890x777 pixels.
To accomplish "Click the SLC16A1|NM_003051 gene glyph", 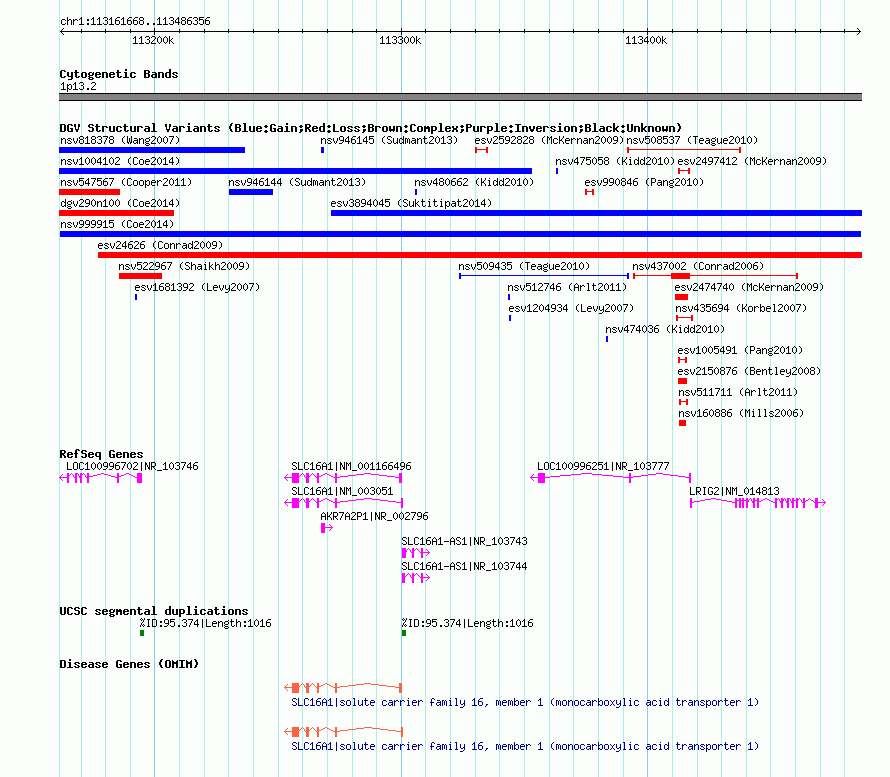I will 343,503.
